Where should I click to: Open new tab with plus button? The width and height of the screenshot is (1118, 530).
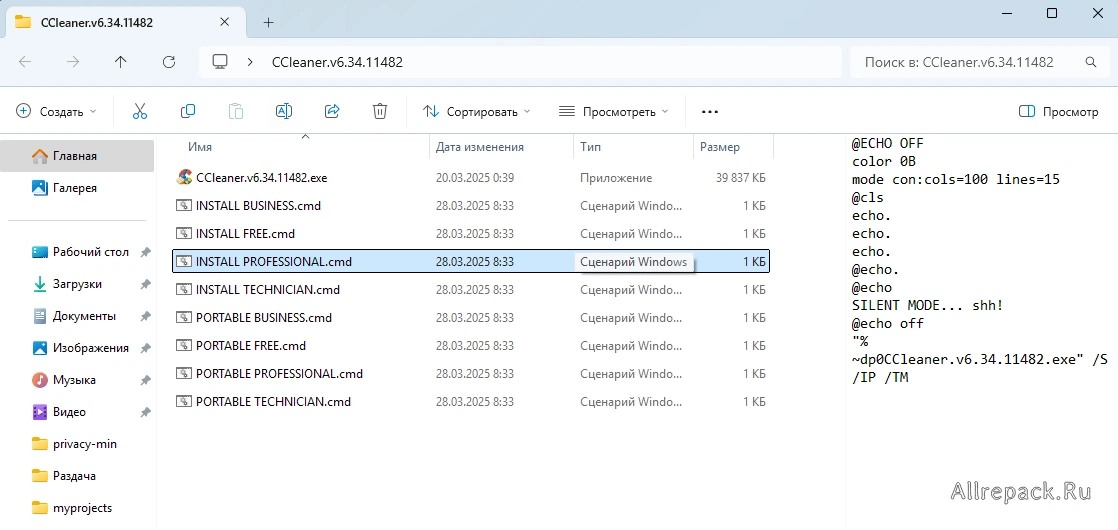[268, 22]
